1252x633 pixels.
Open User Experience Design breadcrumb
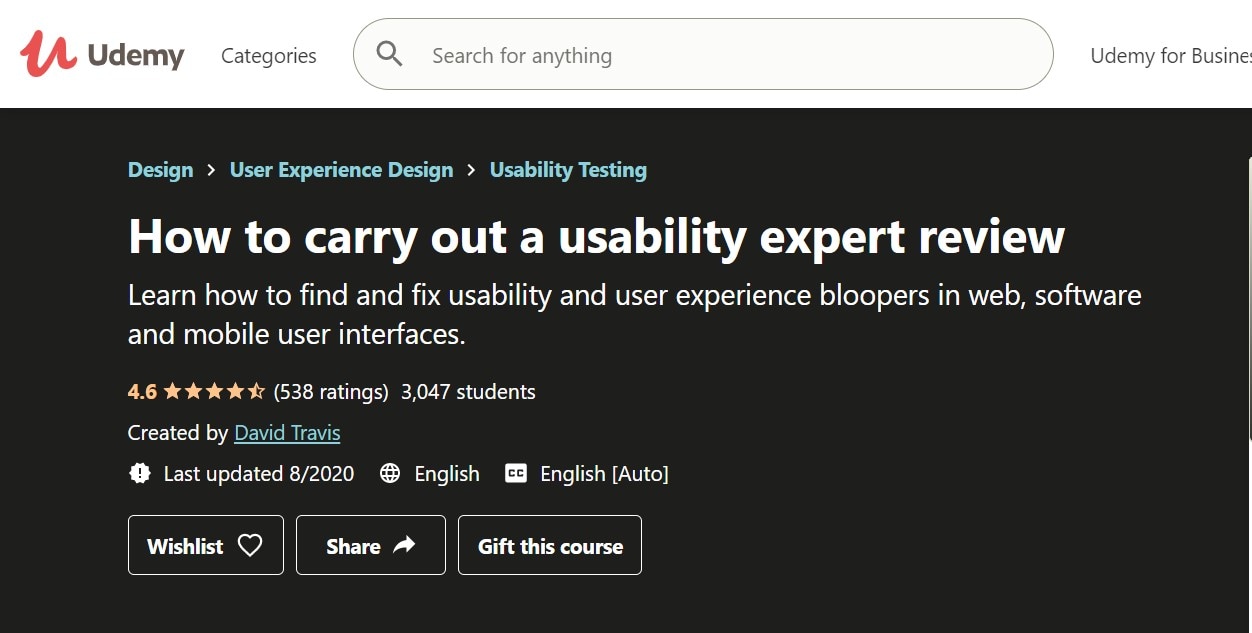[x=341, y=170]
